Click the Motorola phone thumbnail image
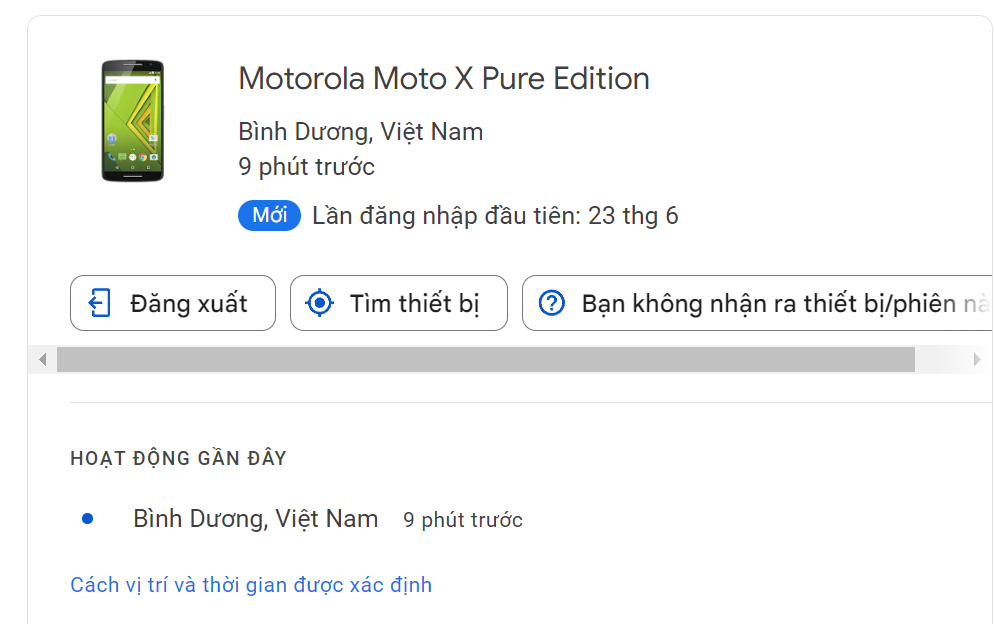Screen dimensions: 995x624 (132, 121)
